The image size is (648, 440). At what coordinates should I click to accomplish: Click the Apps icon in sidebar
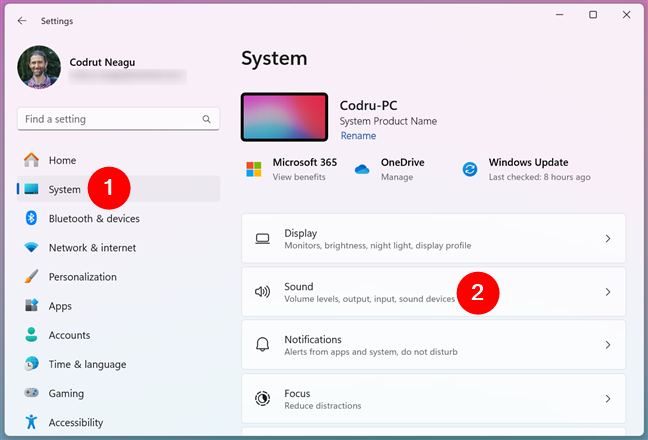pos(31,305)
